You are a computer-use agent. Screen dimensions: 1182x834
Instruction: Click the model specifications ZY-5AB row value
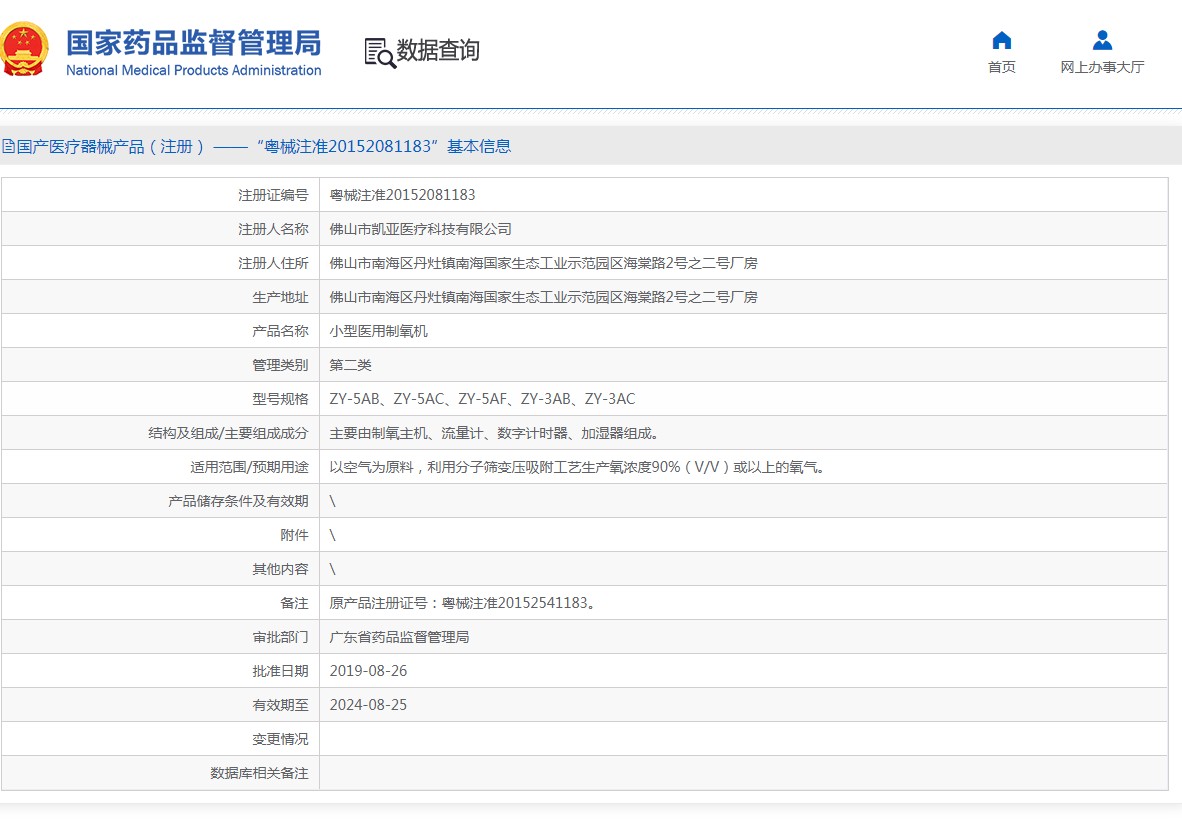click(482, 399)
